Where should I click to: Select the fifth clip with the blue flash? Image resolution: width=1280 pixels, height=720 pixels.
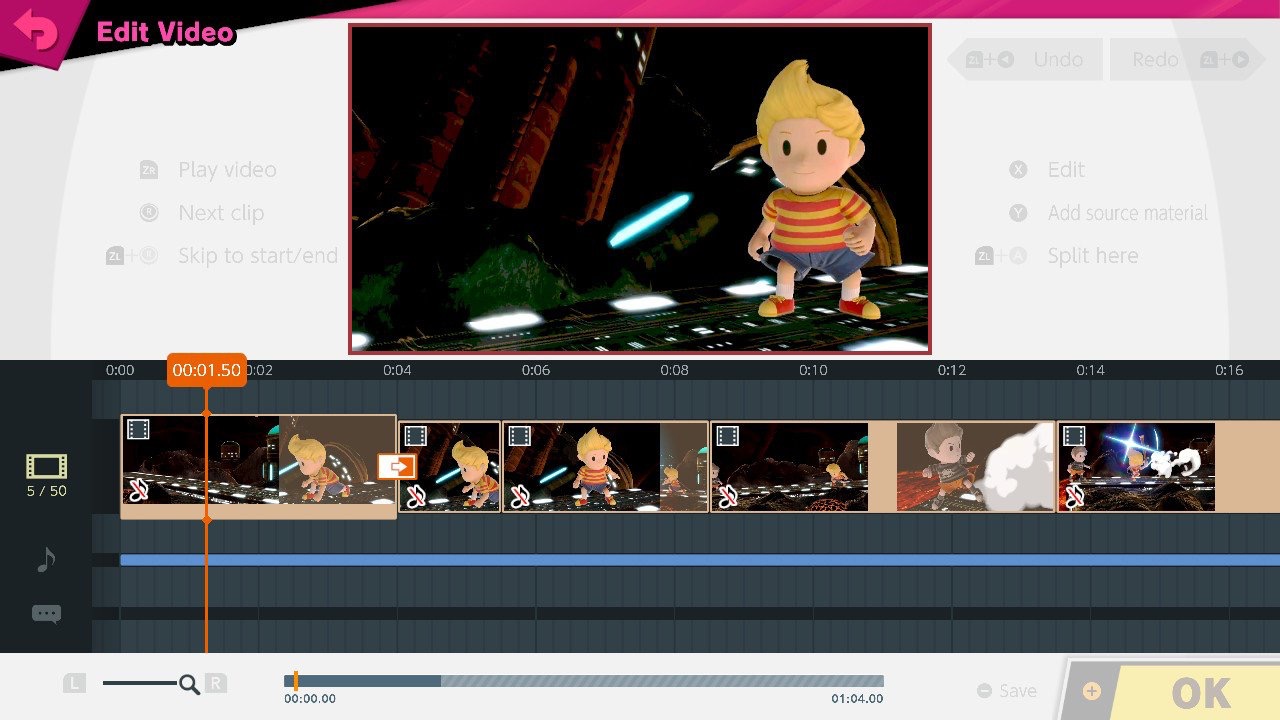[x=1169, y=466]
